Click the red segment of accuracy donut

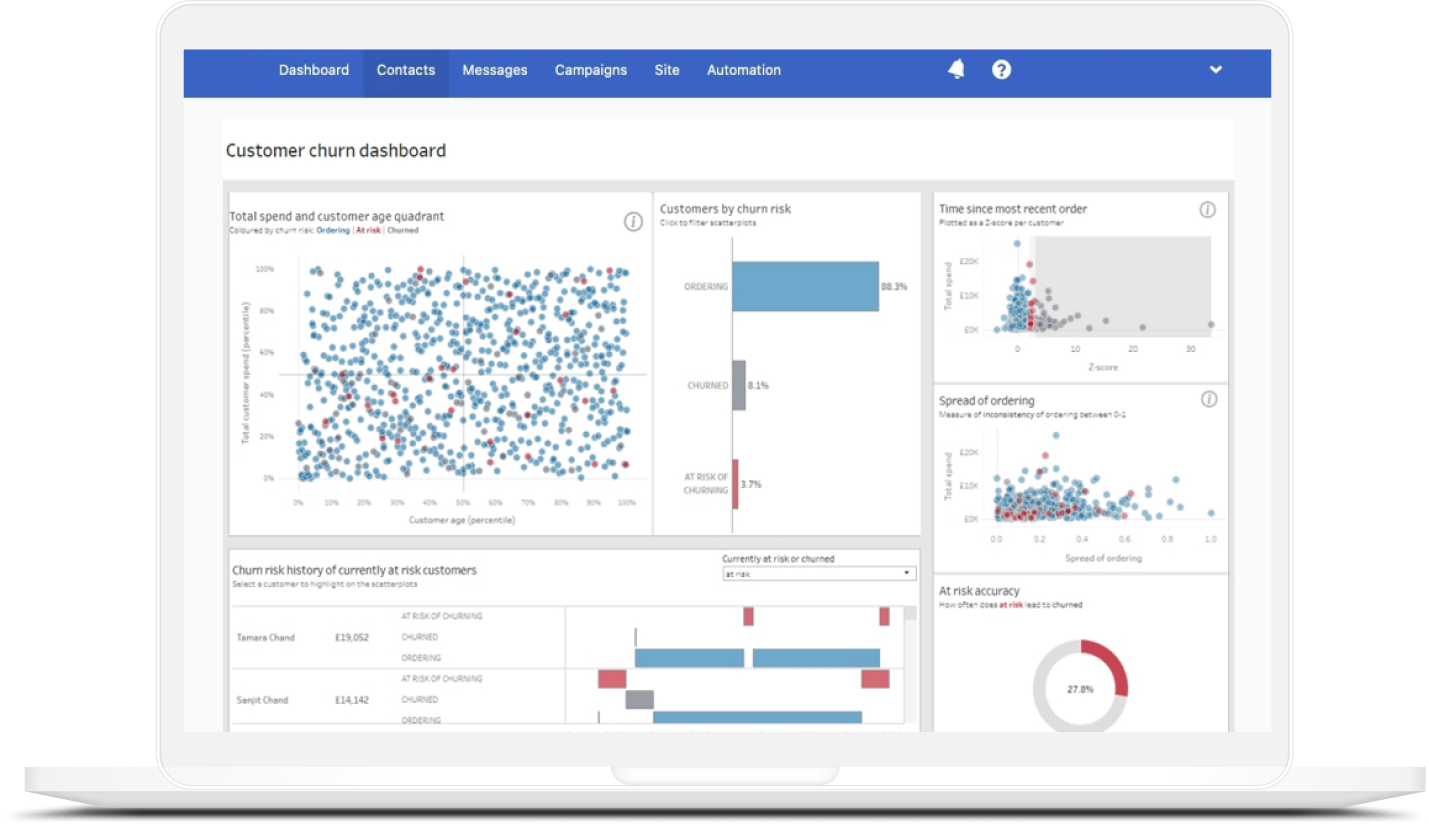pyautogui.click(x=1112, y=667)
